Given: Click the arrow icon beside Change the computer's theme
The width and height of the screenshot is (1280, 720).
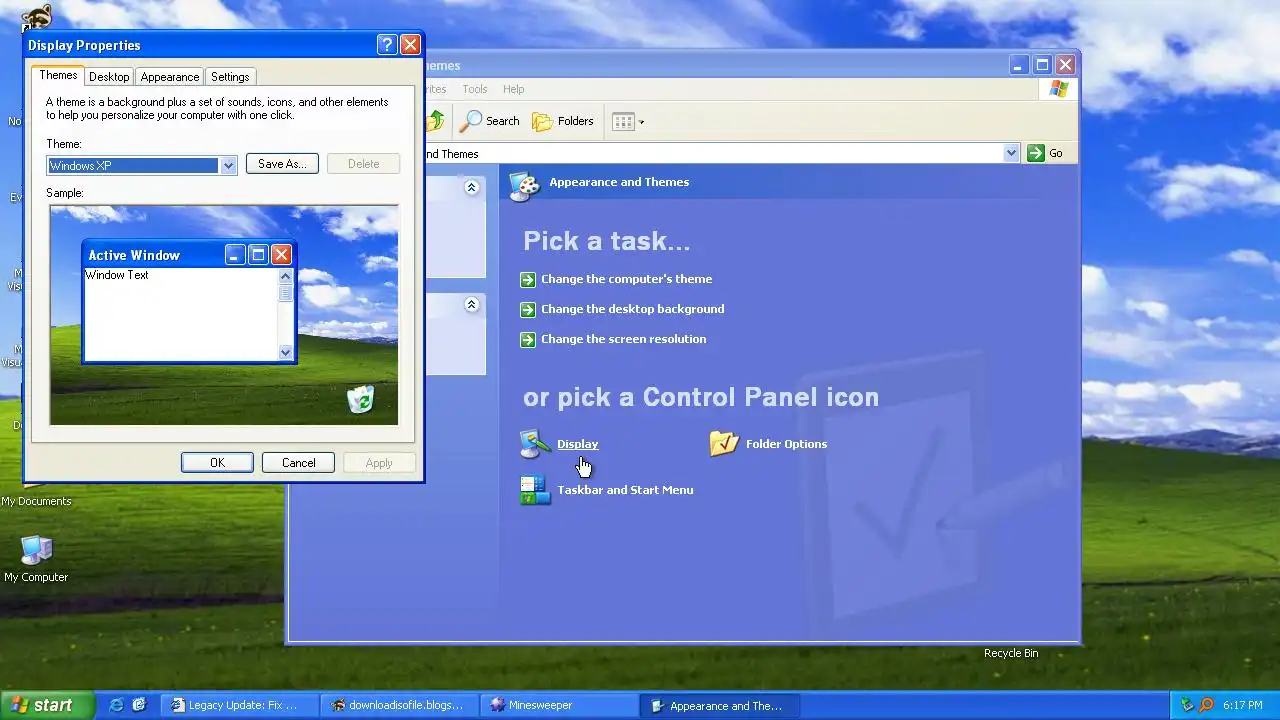Looking at the screenshot, I should (x=528, y=280).
